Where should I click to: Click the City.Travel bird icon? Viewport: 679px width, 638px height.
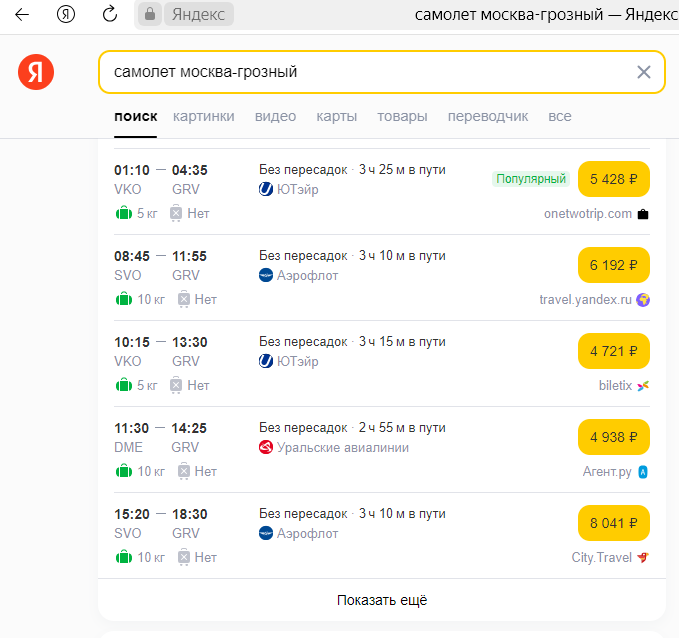coord(643,558)
